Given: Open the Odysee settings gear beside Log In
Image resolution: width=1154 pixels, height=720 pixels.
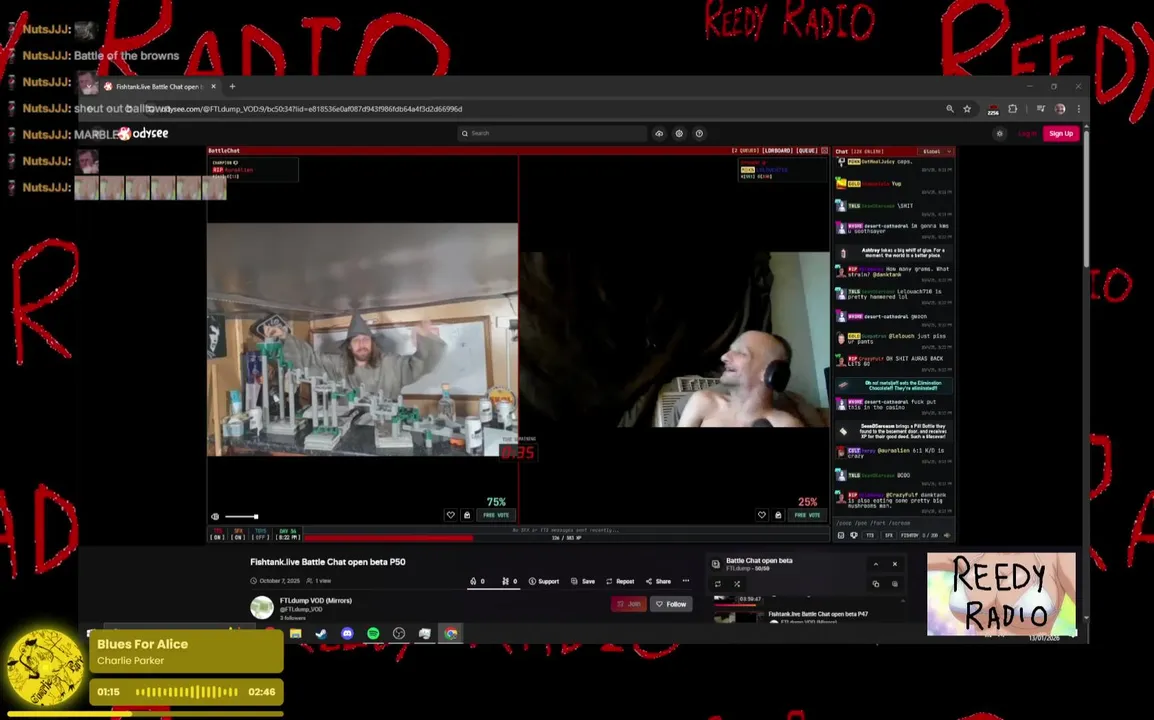Looking at the screenshot, I should click(999, 133).
